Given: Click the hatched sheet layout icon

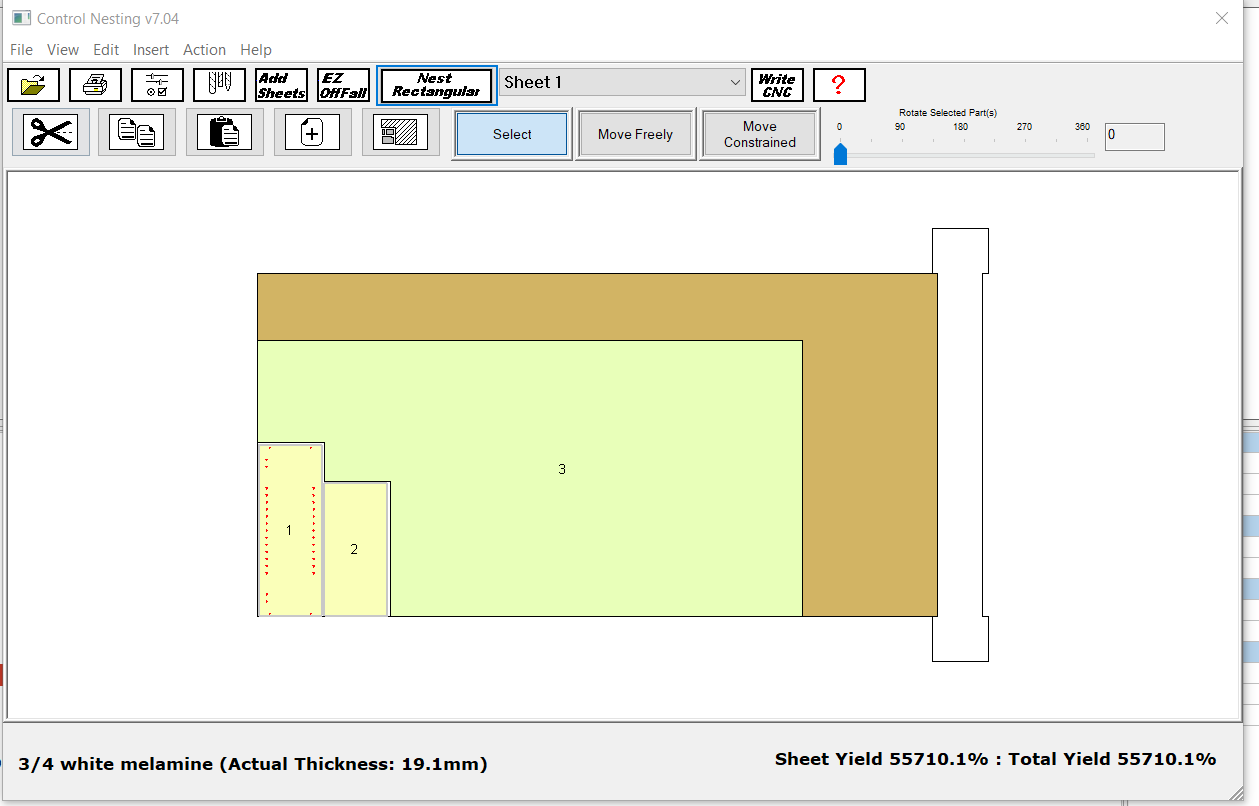Looking at the screenshot, I should (401, 133).
